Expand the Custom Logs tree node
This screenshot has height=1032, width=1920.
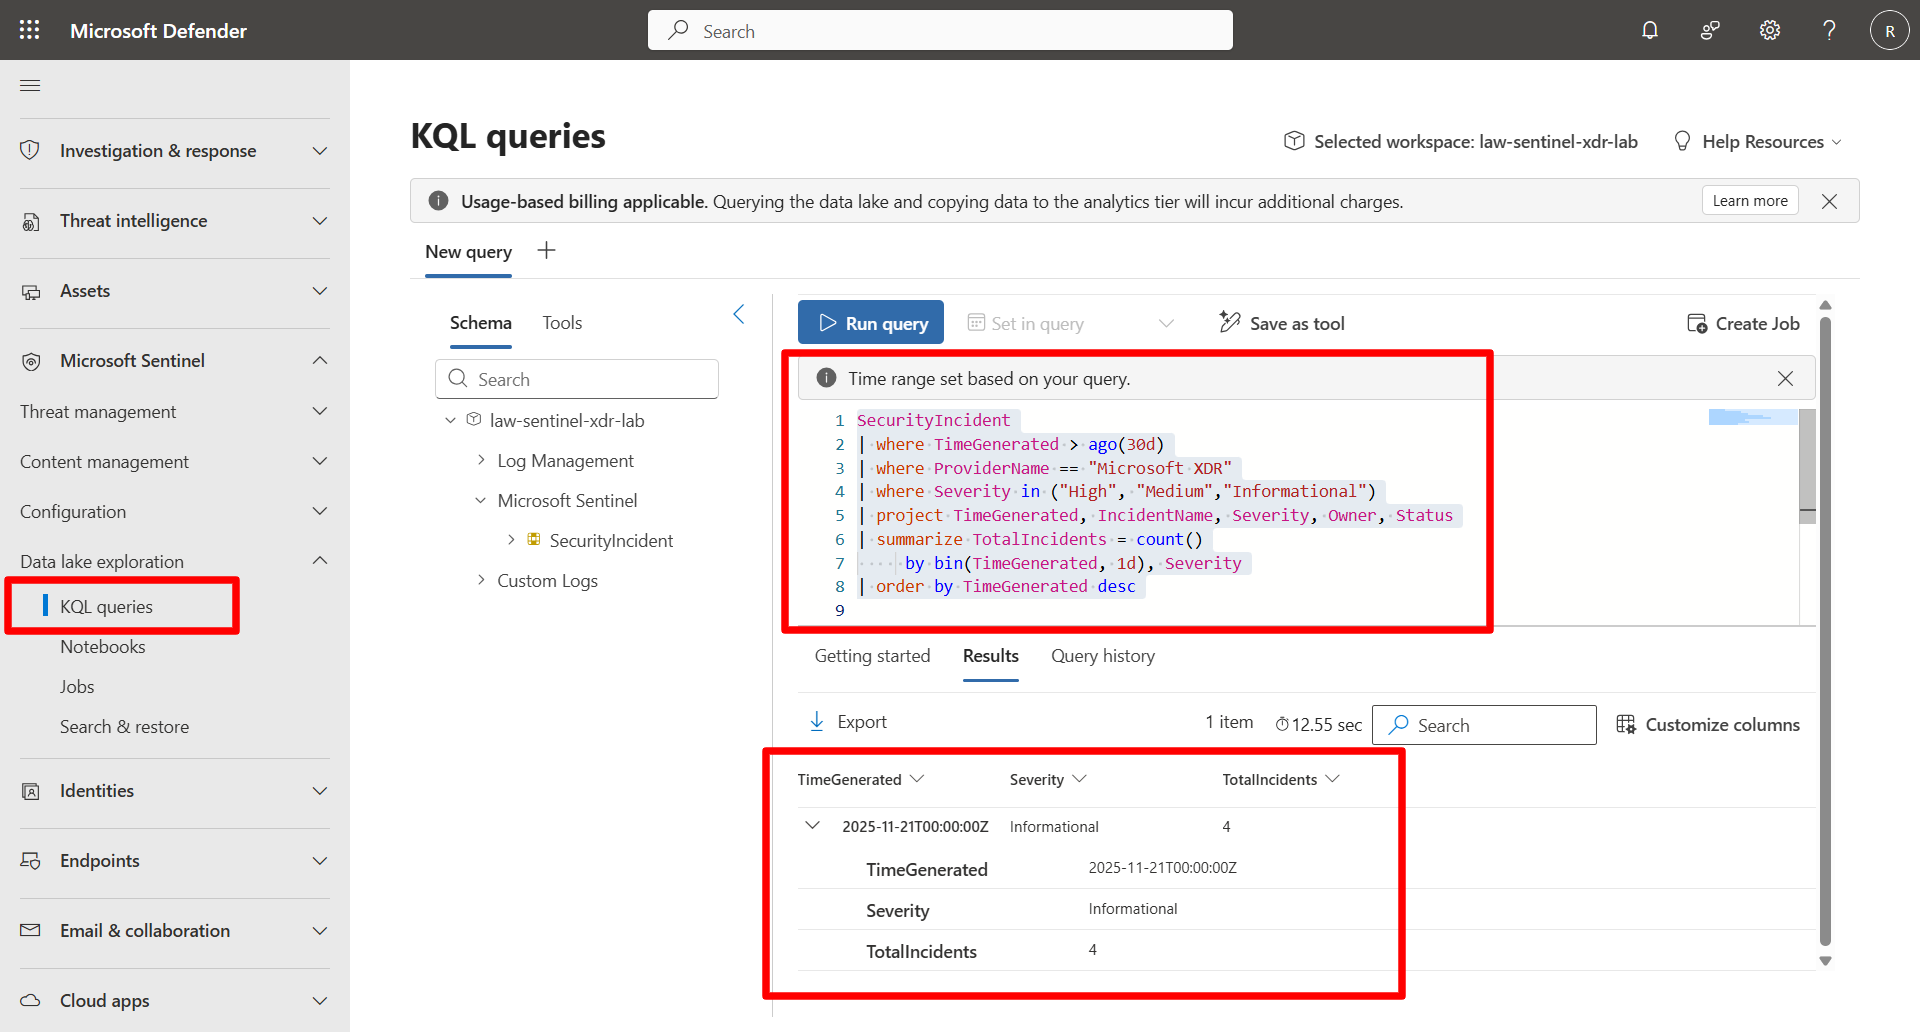pos(481,580)
